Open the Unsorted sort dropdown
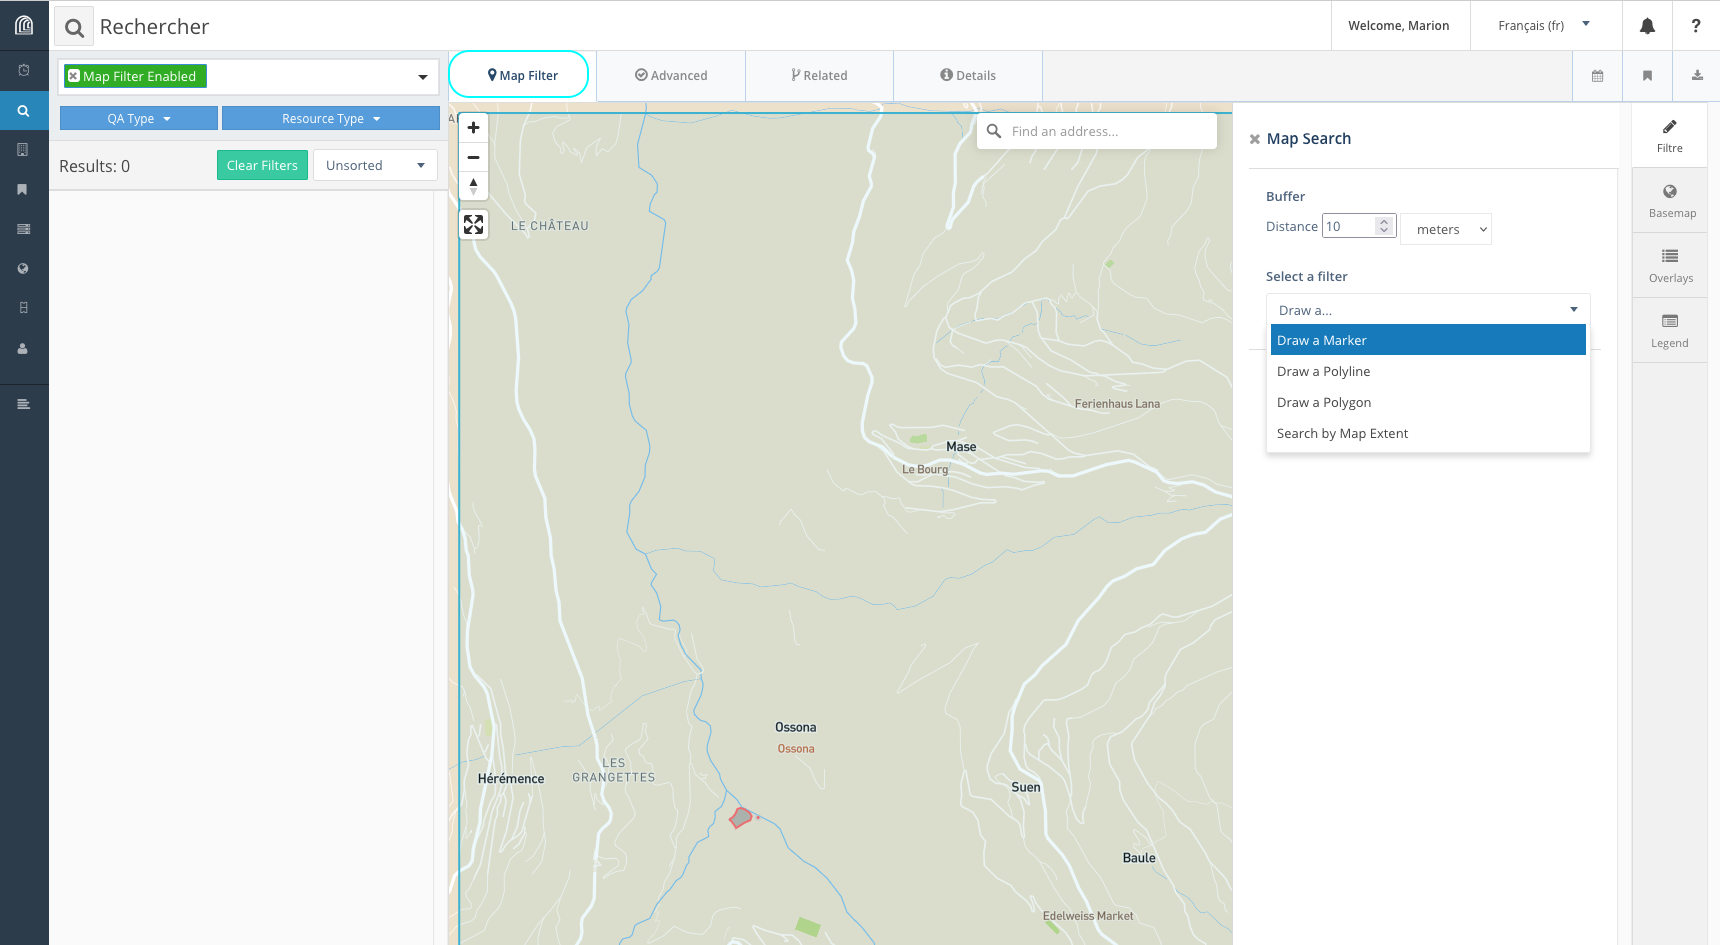Screen dimensions: 1720x945 click(375, 166)
